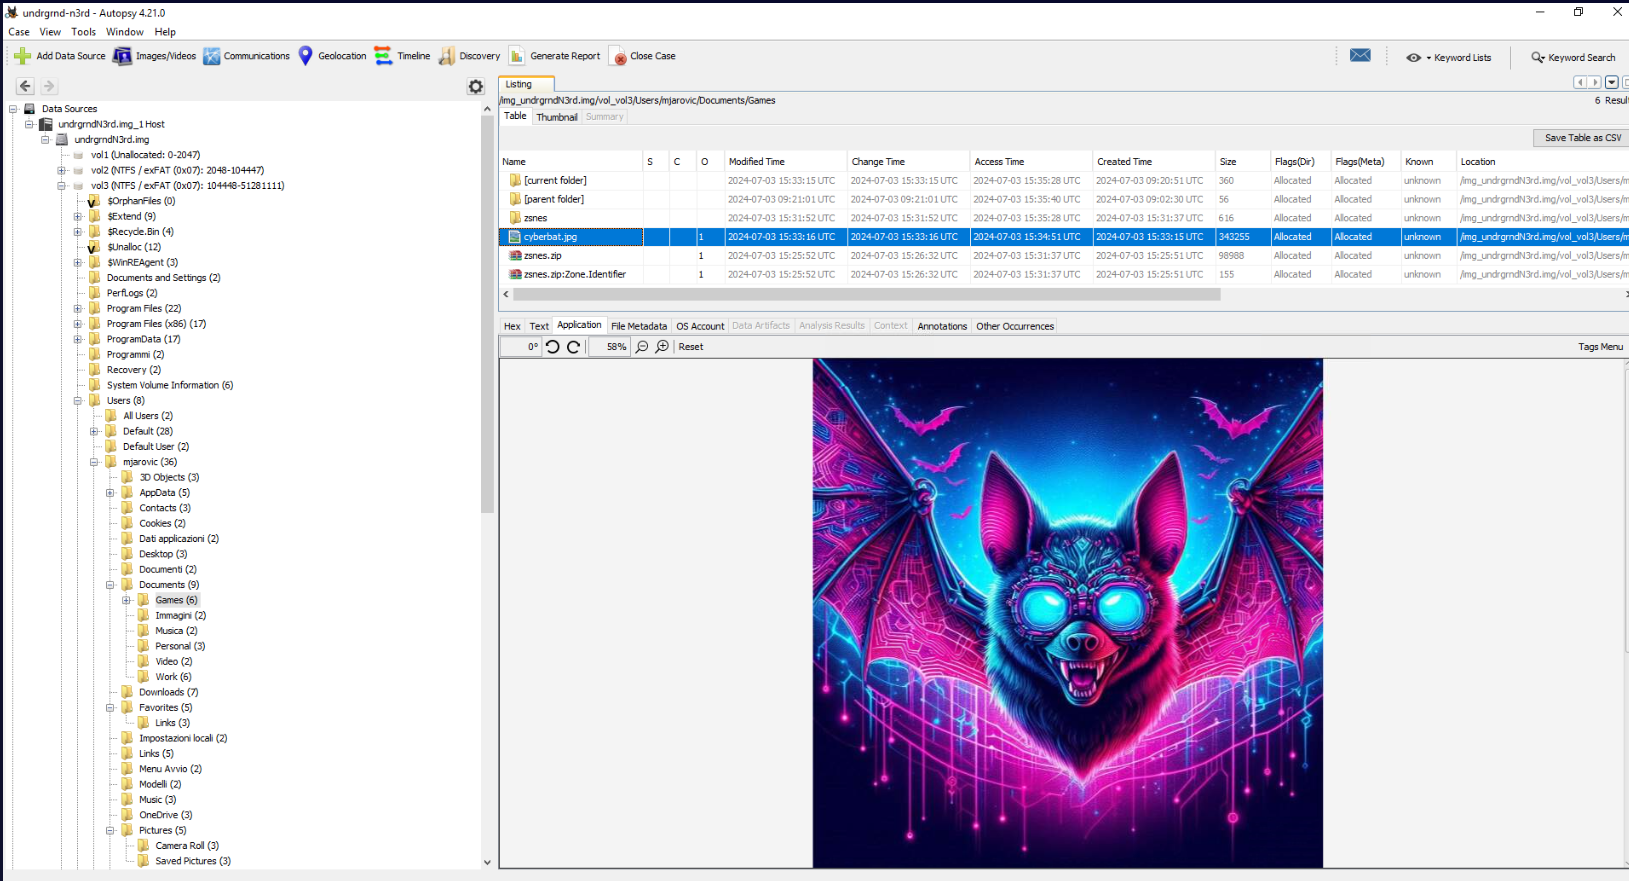Rotate the image counterclockwise

553,347
